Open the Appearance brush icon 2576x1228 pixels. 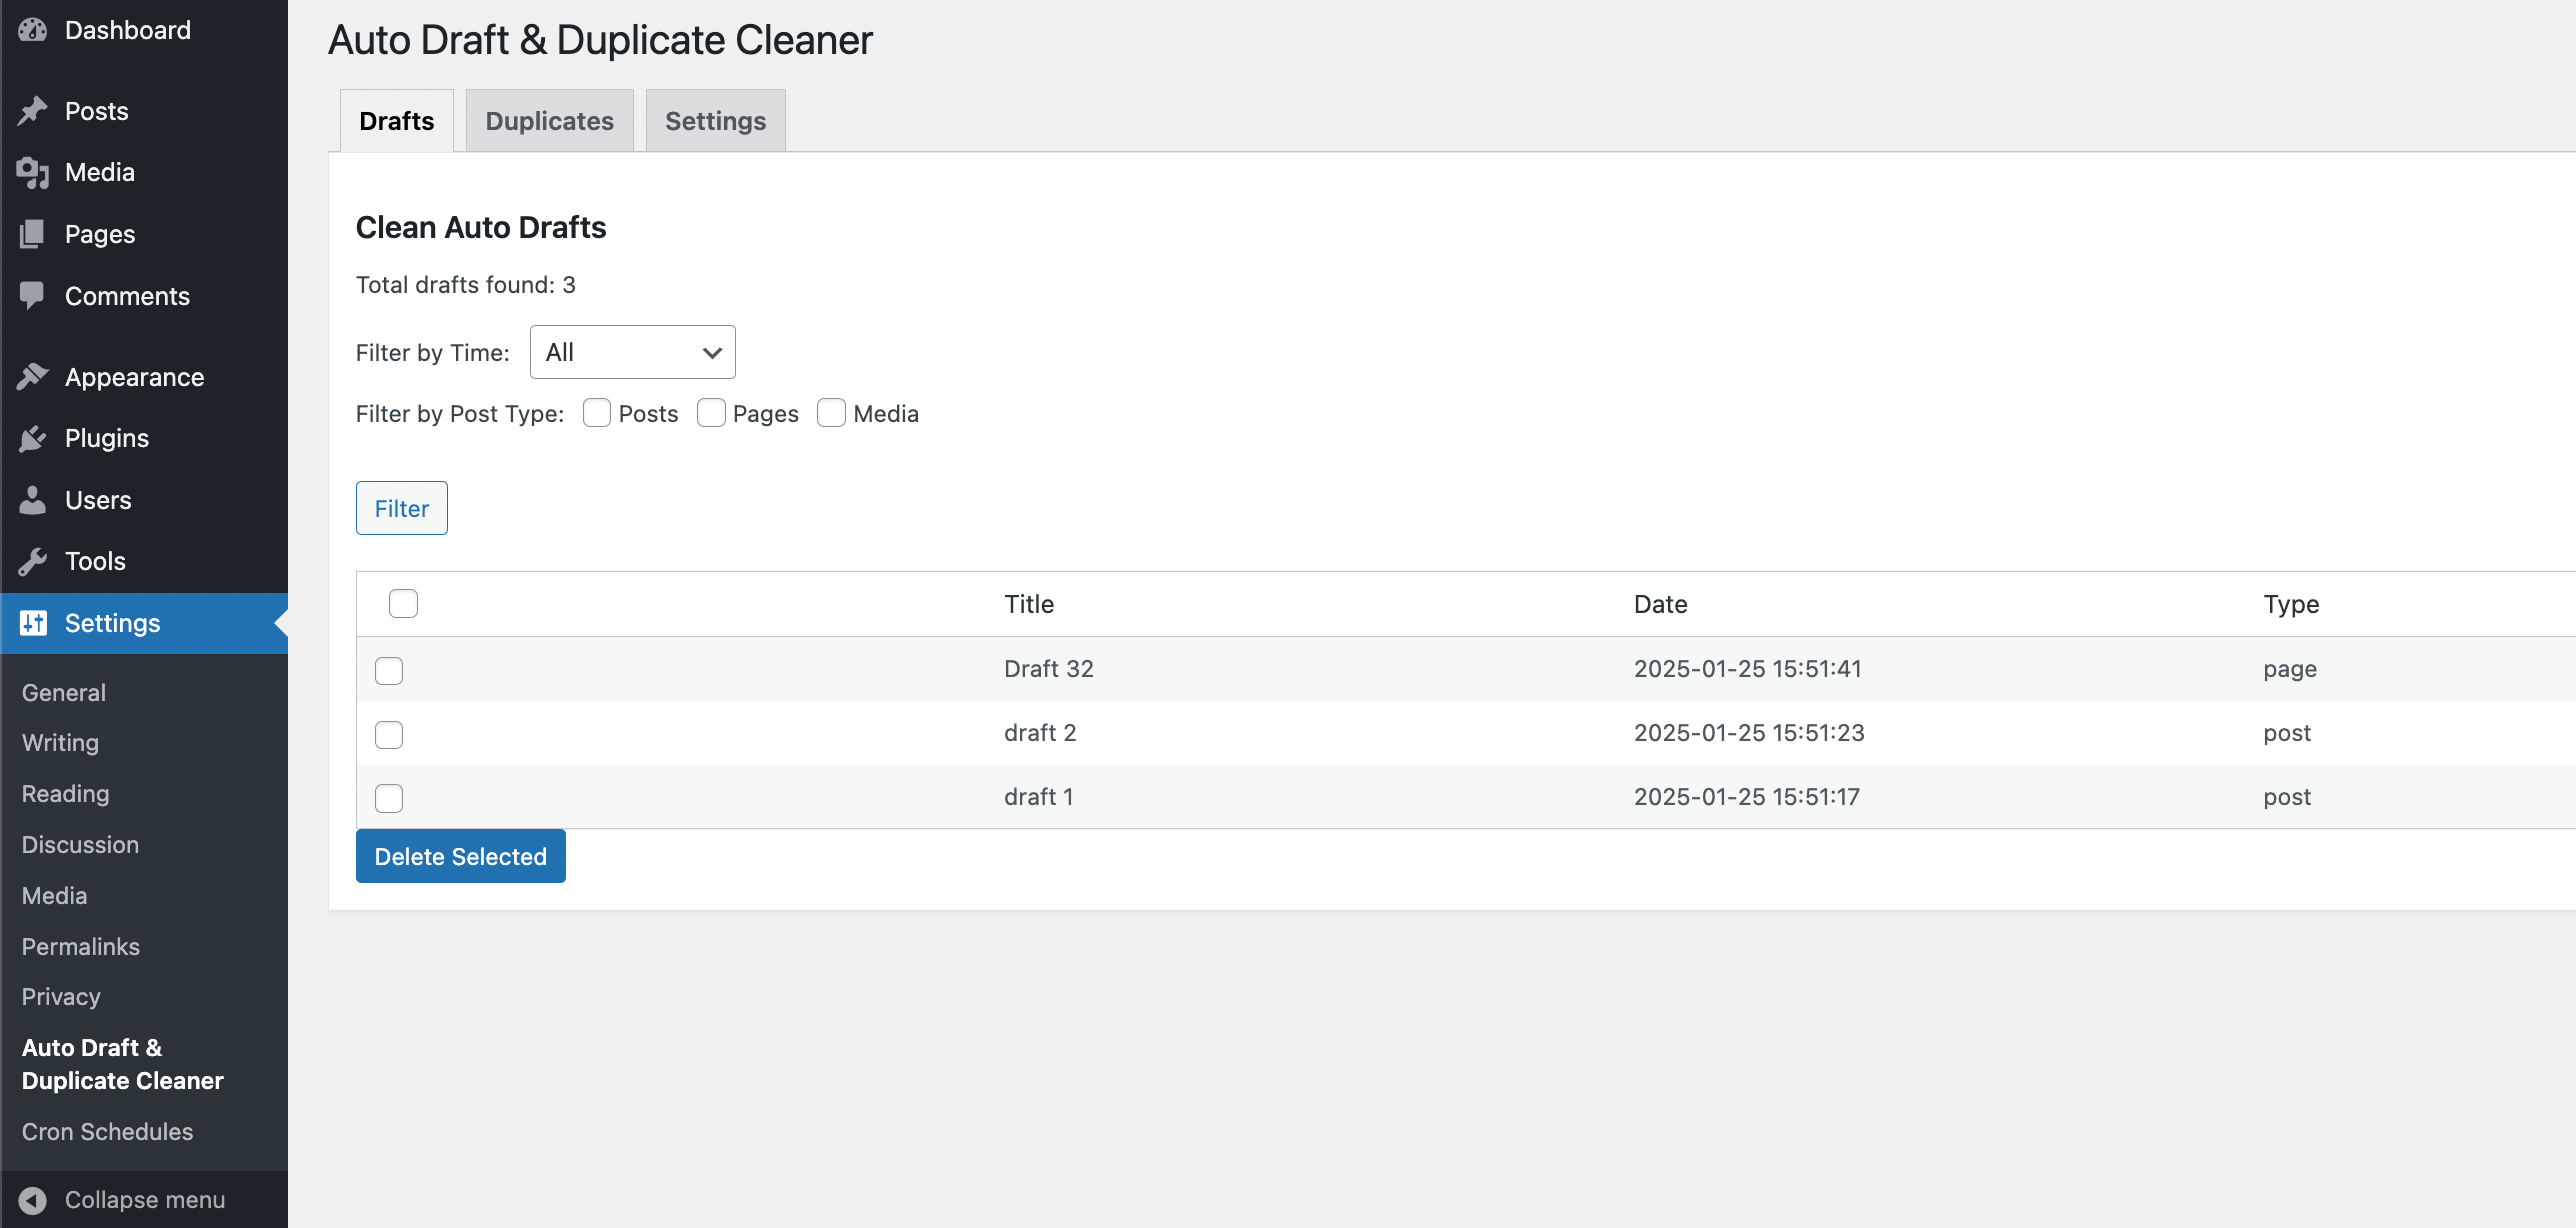point(33,376)
